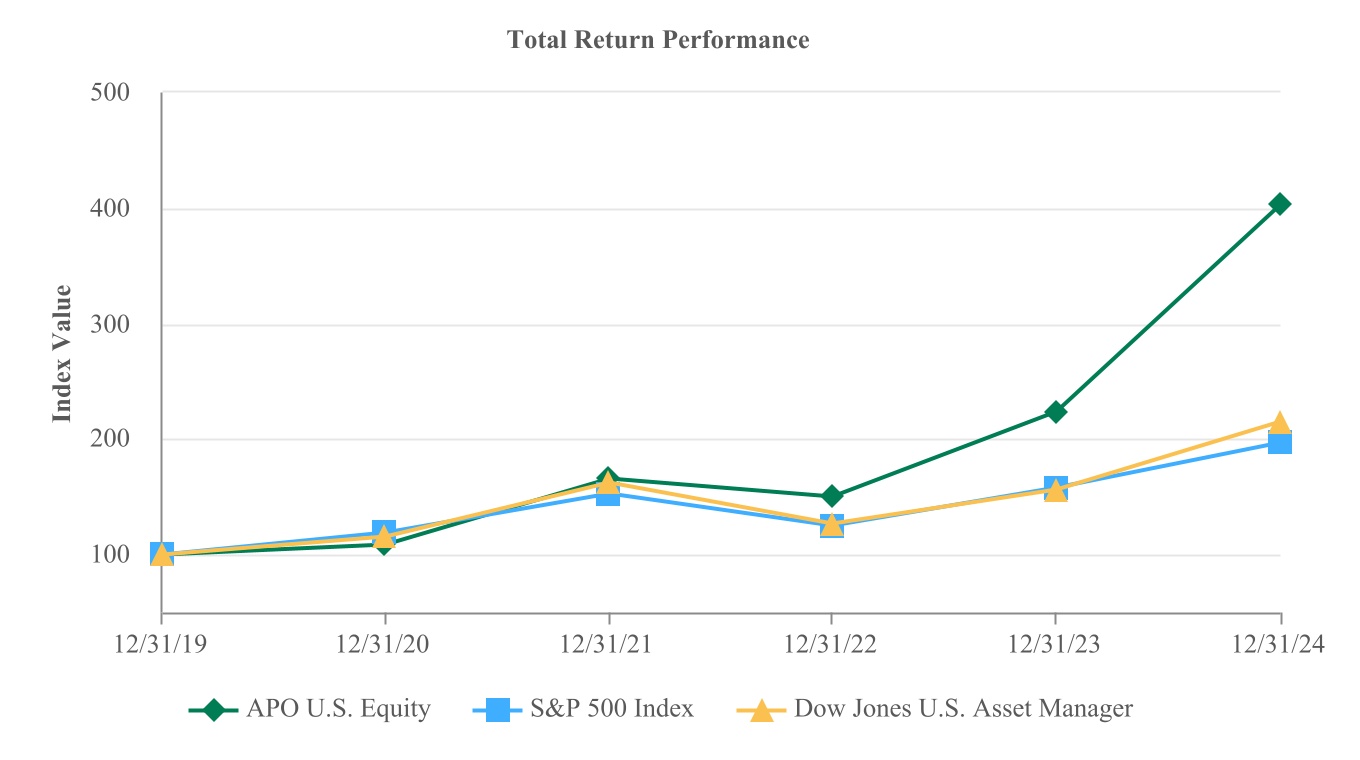Click the "S&P 500 Index" legend label
1360x760 pixels.
614,710
